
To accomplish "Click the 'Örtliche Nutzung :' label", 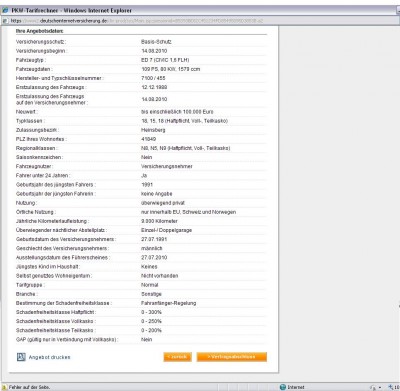I will click(36, 212).
